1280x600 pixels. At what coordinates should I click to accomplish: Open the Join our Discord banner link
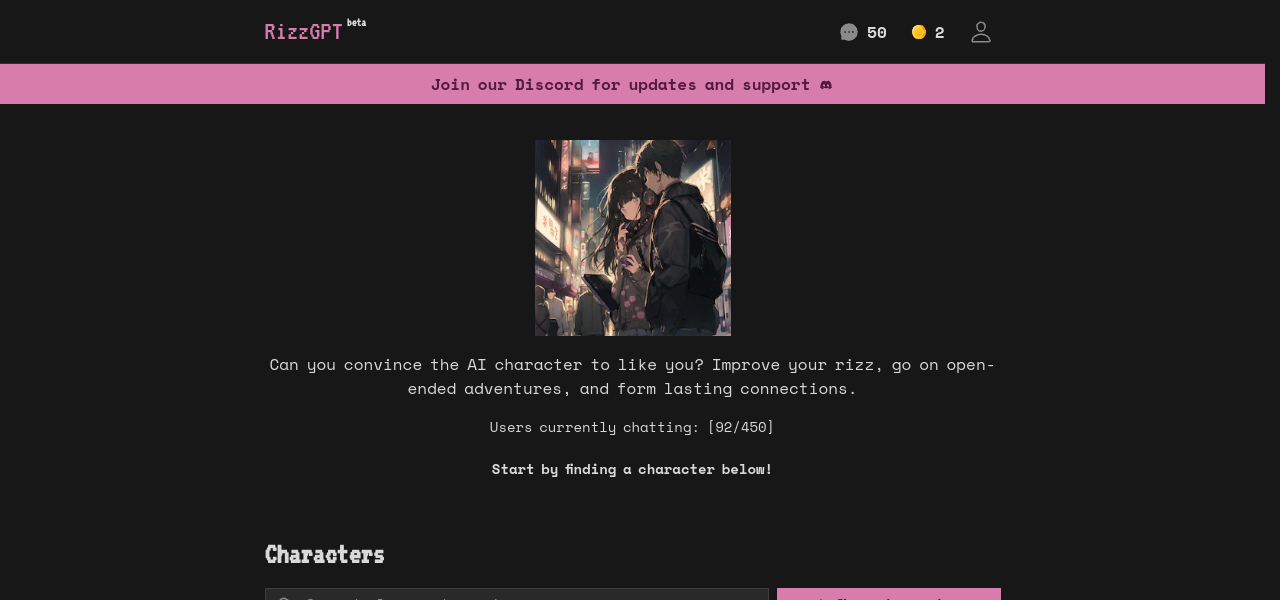point(620,85)
